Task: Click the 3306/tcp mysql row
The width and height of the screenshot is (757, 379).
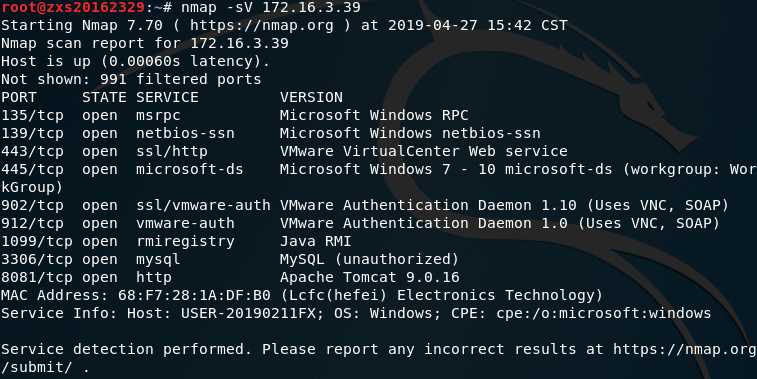Action: coord(230,259)
